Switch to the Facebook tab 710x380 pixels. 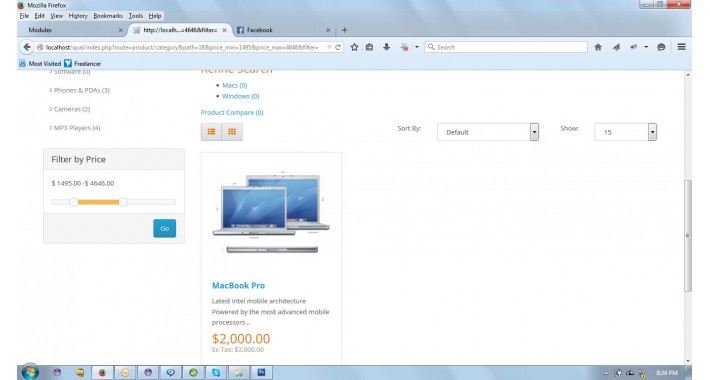(x=283, y=30)
